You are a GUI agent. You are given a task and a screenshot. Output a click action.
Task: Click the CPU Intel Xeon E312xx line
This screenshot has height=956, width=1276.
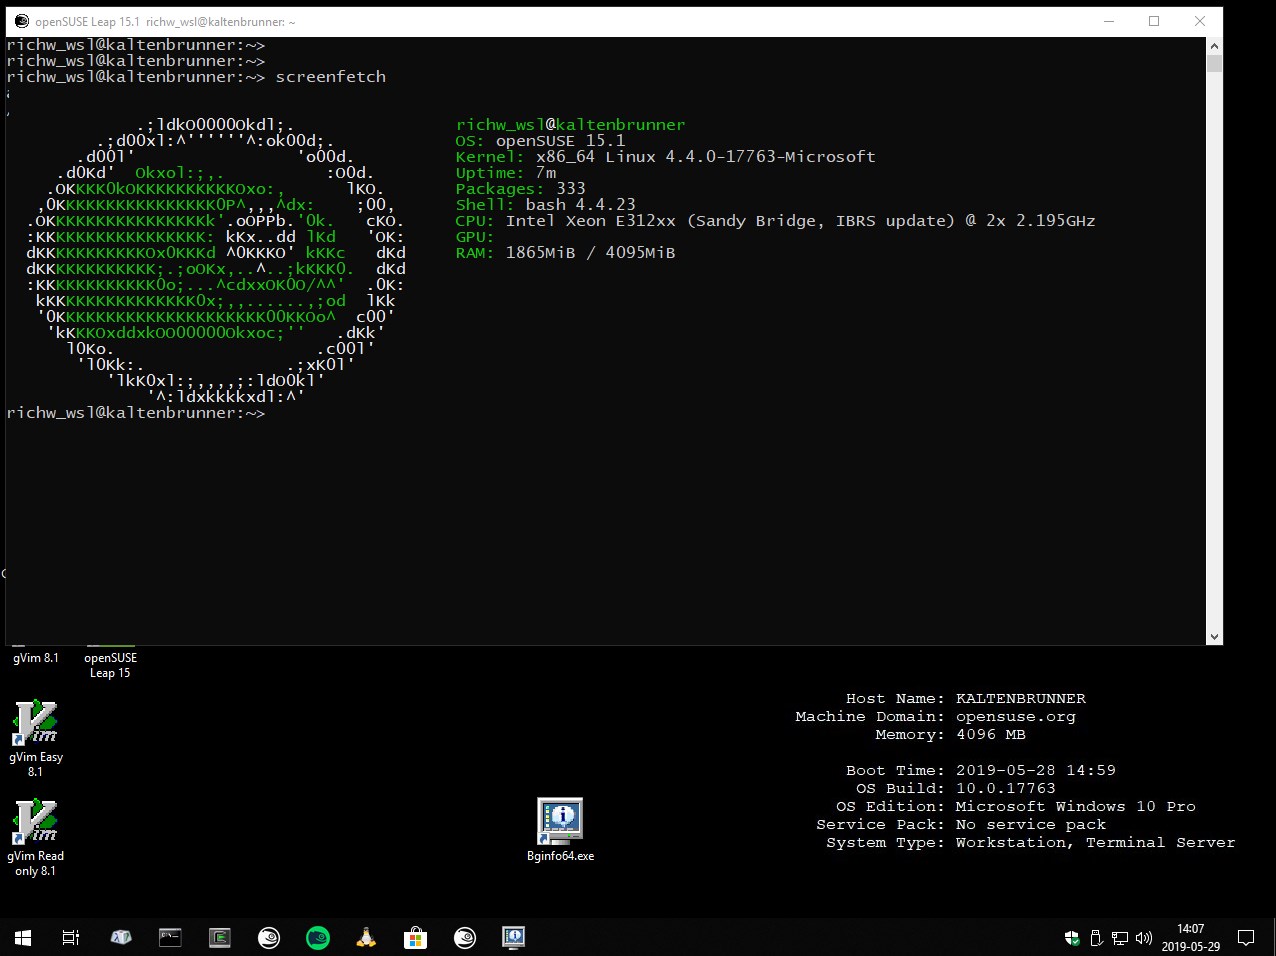coord(775,221)
